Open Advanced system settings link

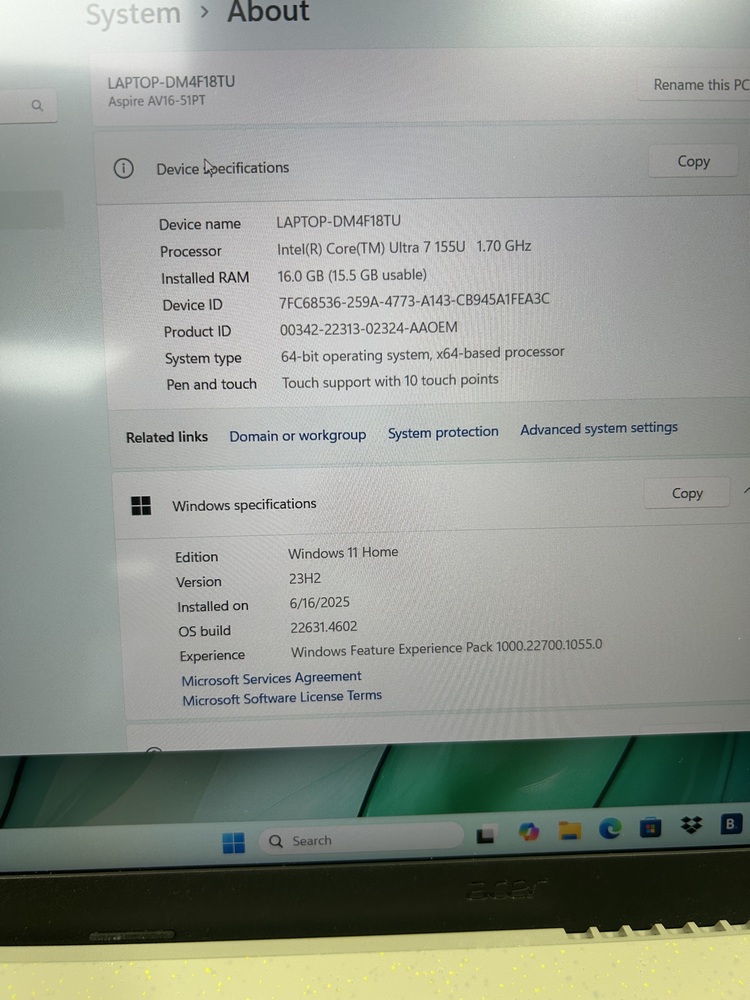599,429
